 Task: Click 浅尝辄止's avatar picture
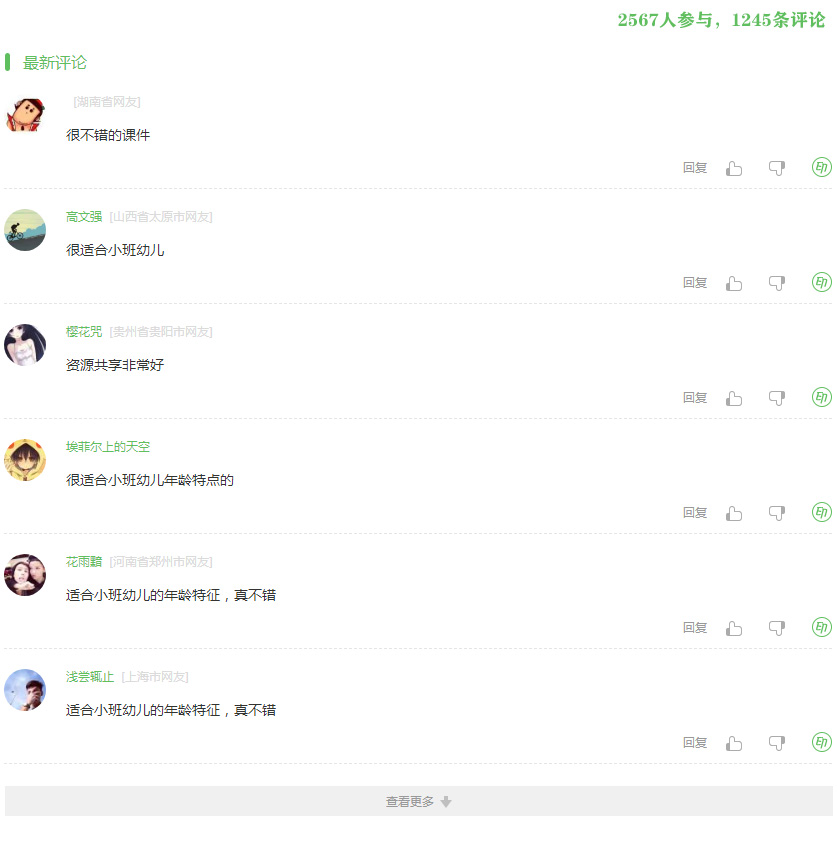[25, 690]
